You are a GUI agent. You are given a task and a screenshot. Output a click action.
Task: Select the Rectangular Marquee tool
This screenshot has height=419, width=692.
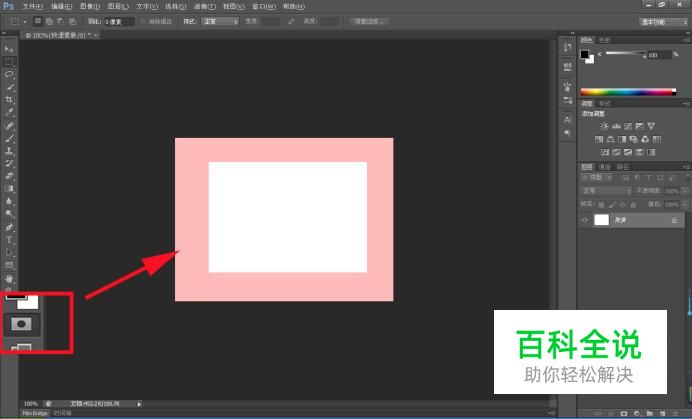tap(9, 62)
